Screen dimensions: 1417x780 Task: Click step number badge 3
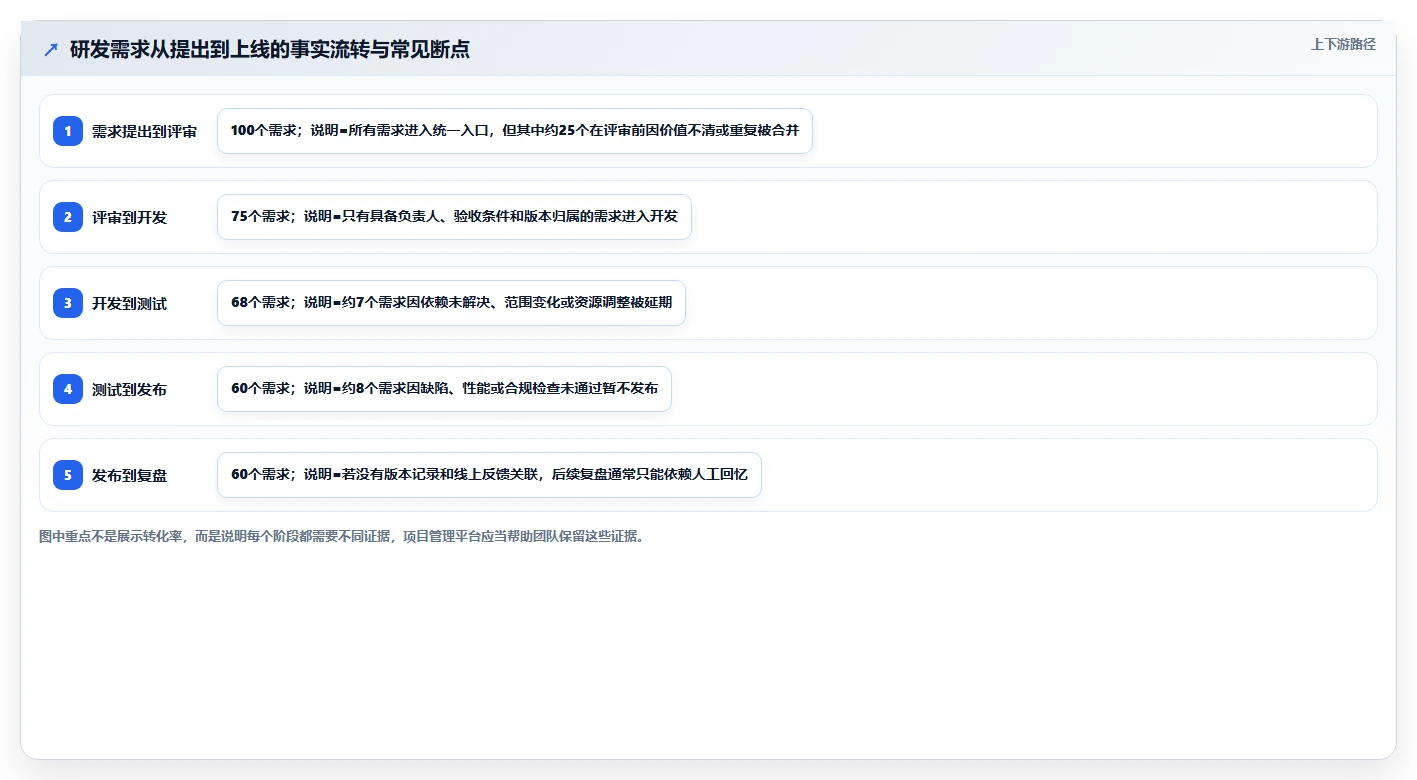[x=68, y=303]
